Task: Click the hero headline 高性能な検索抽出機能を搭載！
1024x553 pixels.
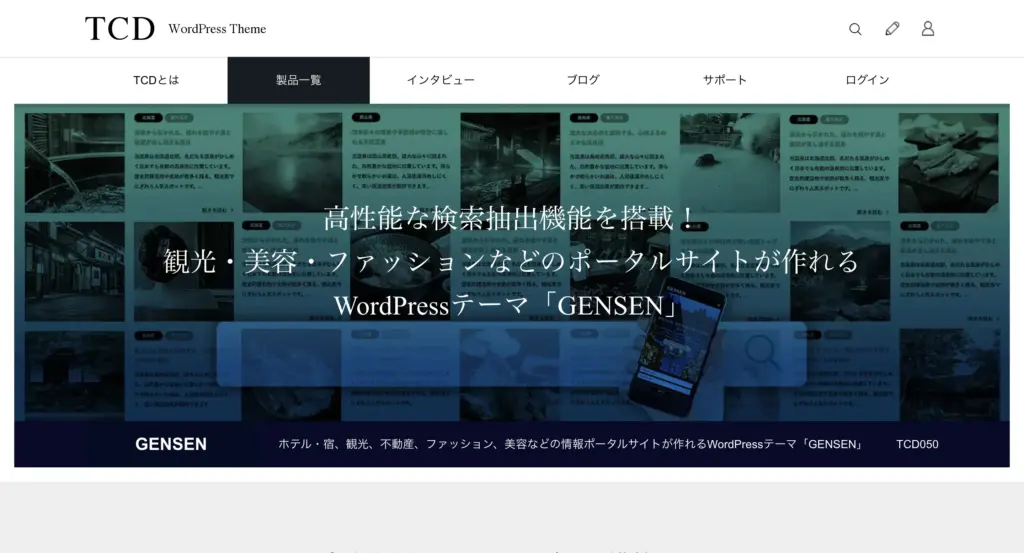Action: (x=511, y=218)
